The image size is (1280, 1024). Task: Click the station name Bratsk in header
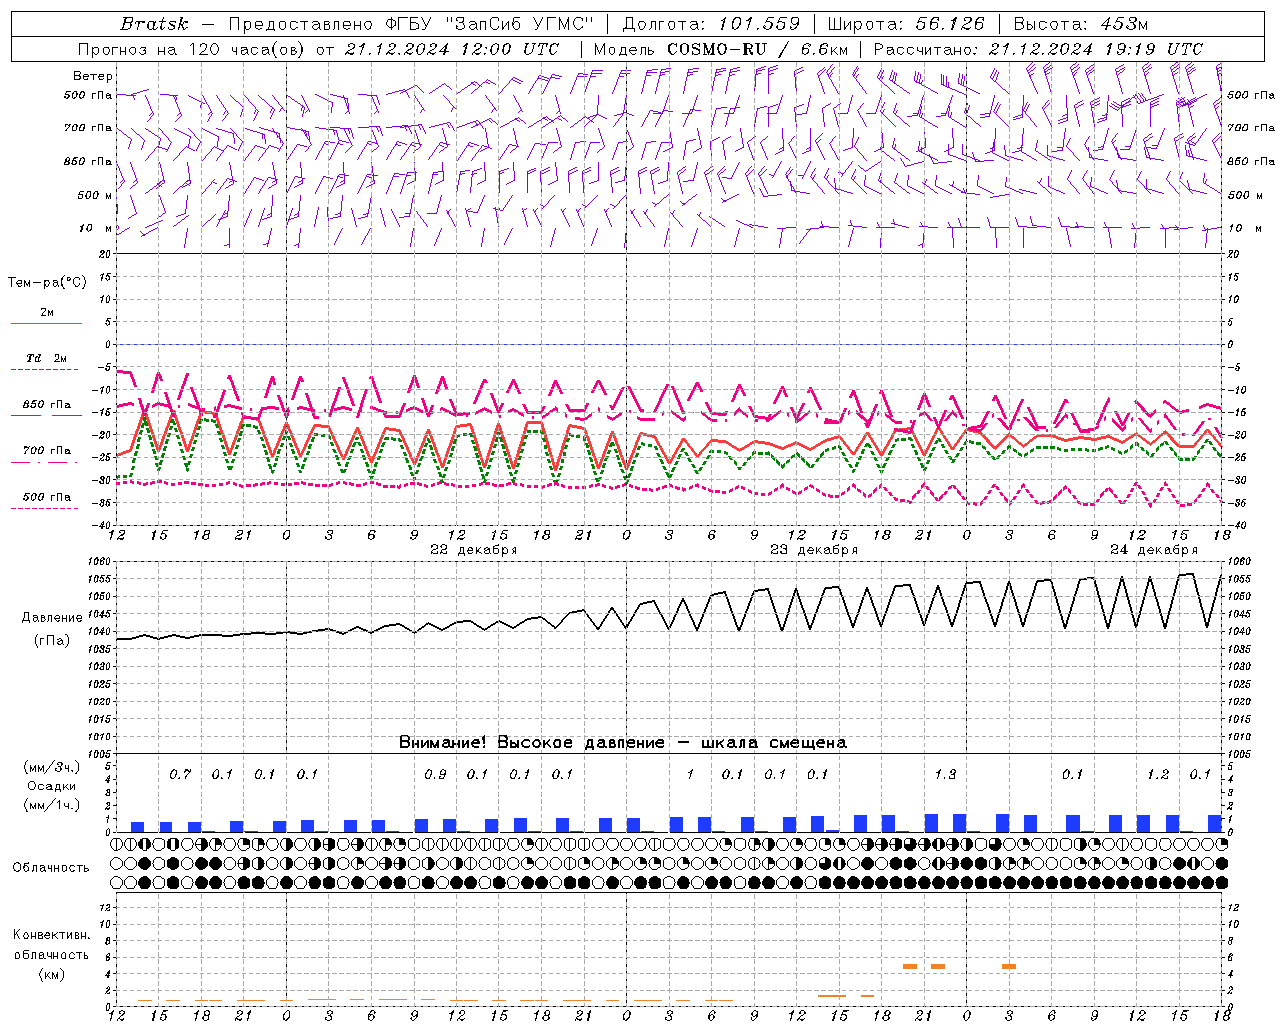point(153,23)
